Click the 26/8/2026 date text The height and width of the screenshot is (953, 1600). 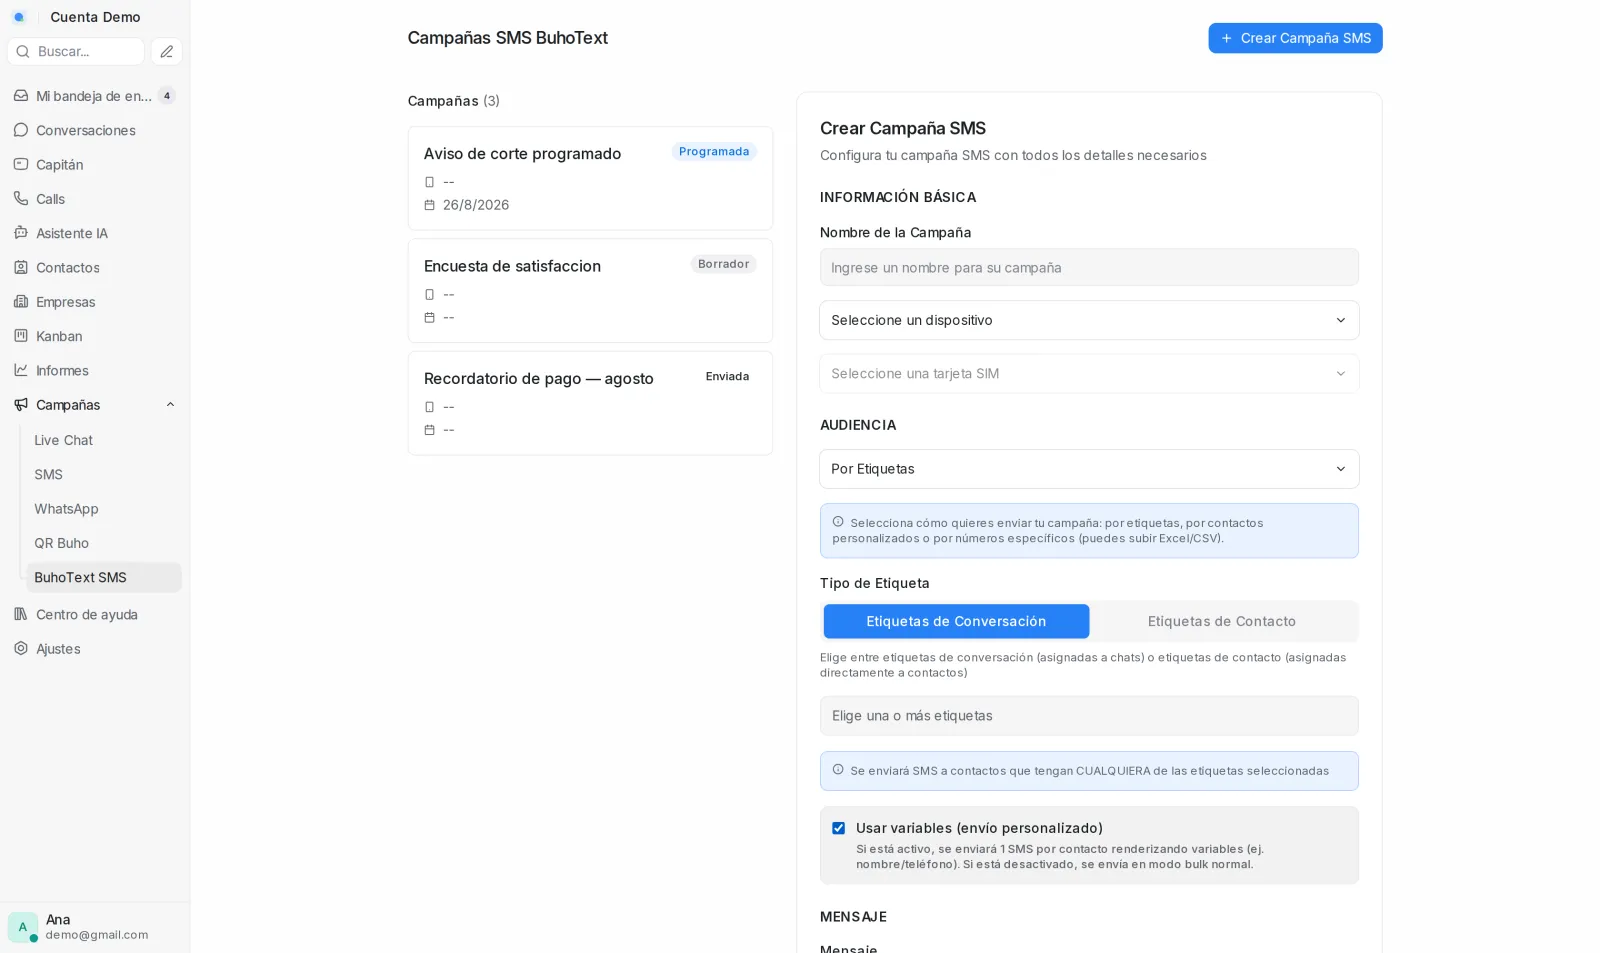coord(476,205)
